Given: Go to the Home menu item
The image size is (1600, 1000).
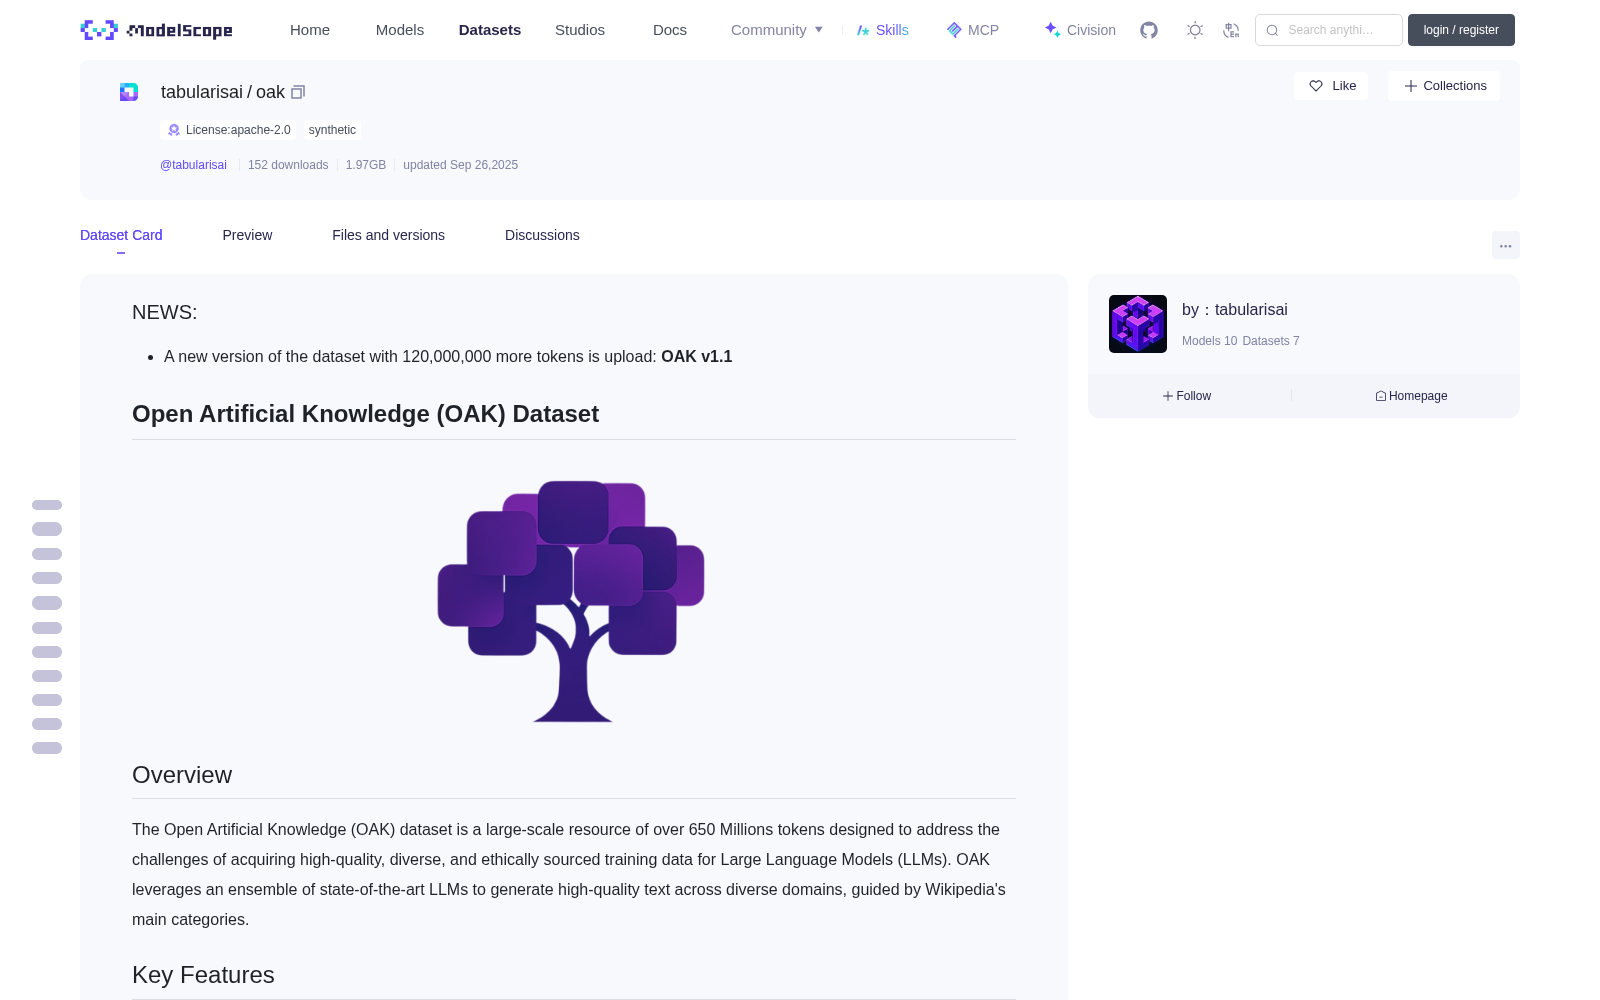Looking at the screenshot, I should click(310, 30).
